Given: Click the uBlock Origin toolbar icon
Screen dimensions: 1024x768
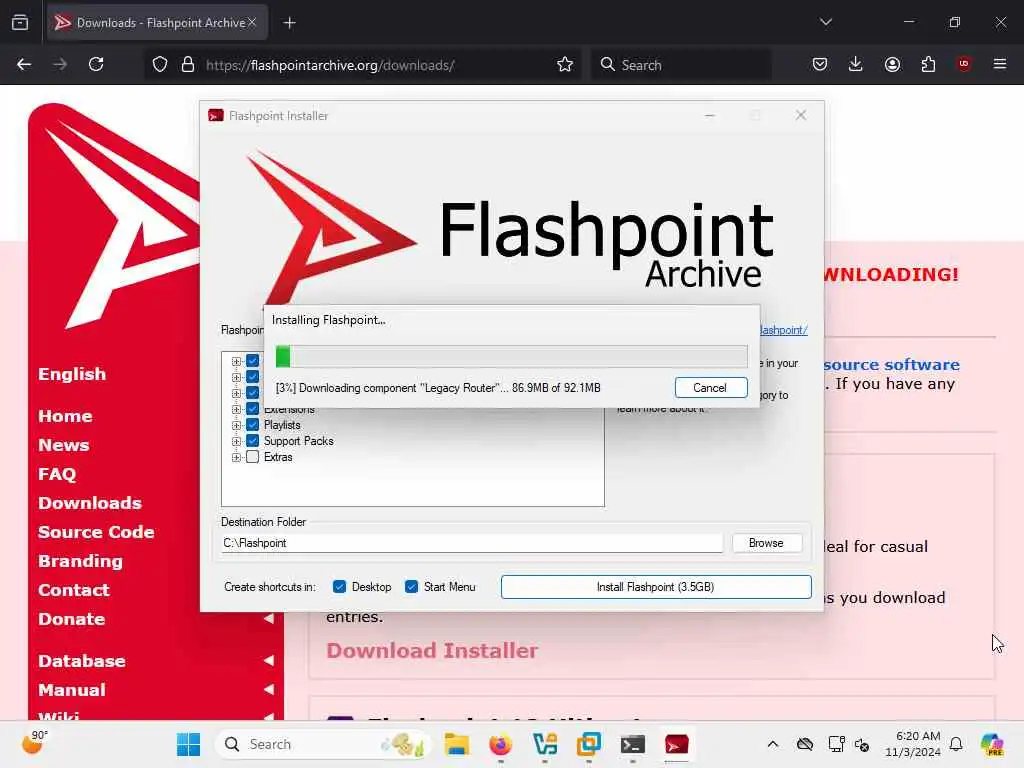Looking at the screenshot, I should [964, 64].
